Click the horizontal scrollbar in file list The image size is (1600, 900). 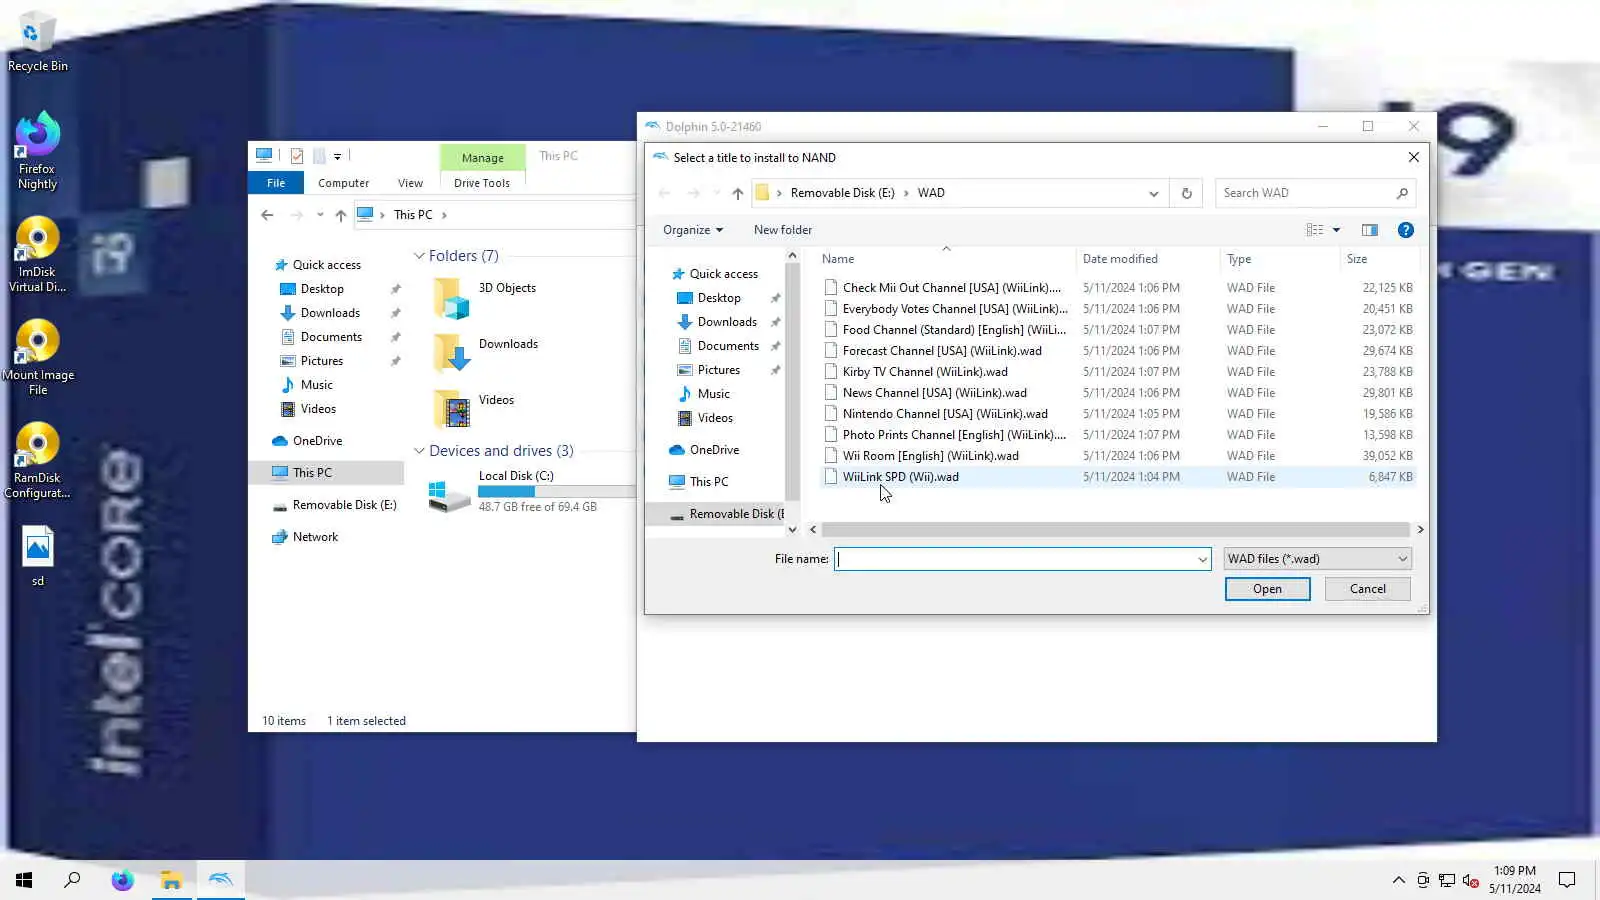(x=1115, y=529)
